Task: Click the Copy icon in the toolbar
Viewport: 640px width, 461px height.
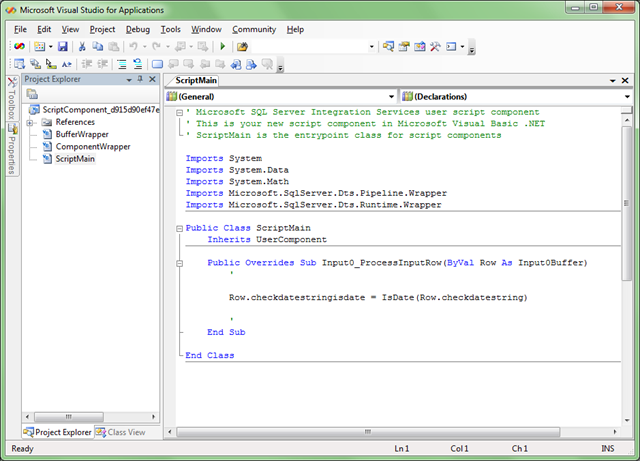Action: point(97,47)
